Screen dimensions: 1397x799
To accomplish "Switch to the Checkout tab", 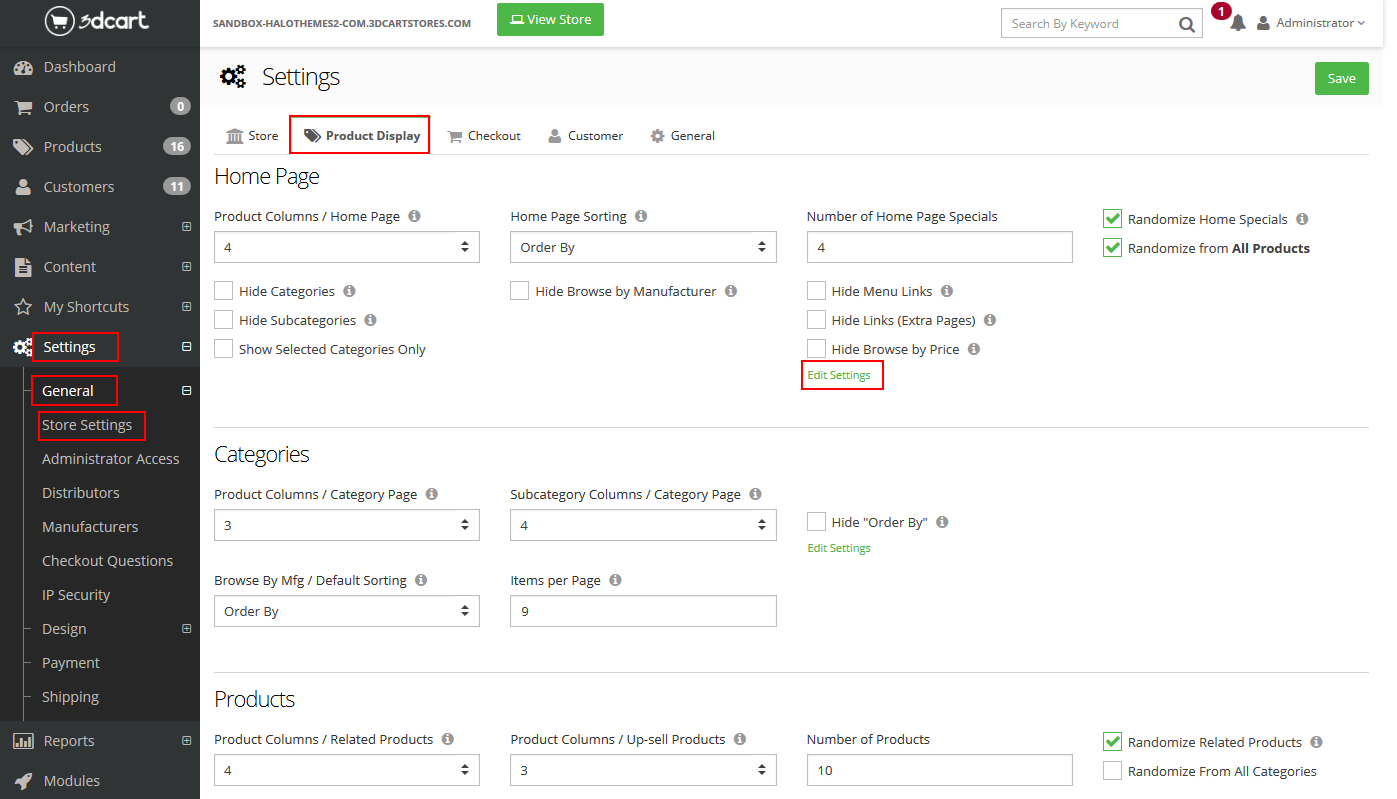I will 484,136.
